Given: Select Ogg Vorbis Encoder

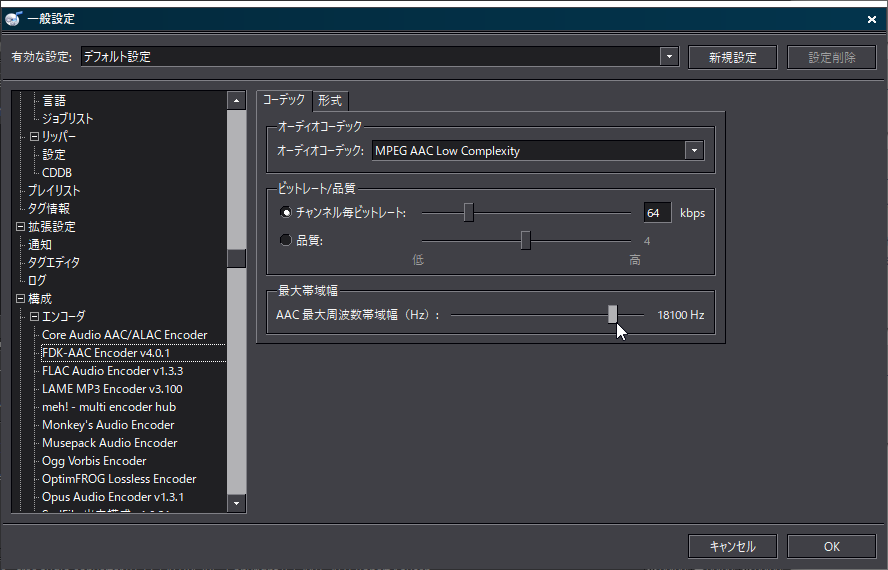Looking at the screenshot, I should (x=94, y=461).
